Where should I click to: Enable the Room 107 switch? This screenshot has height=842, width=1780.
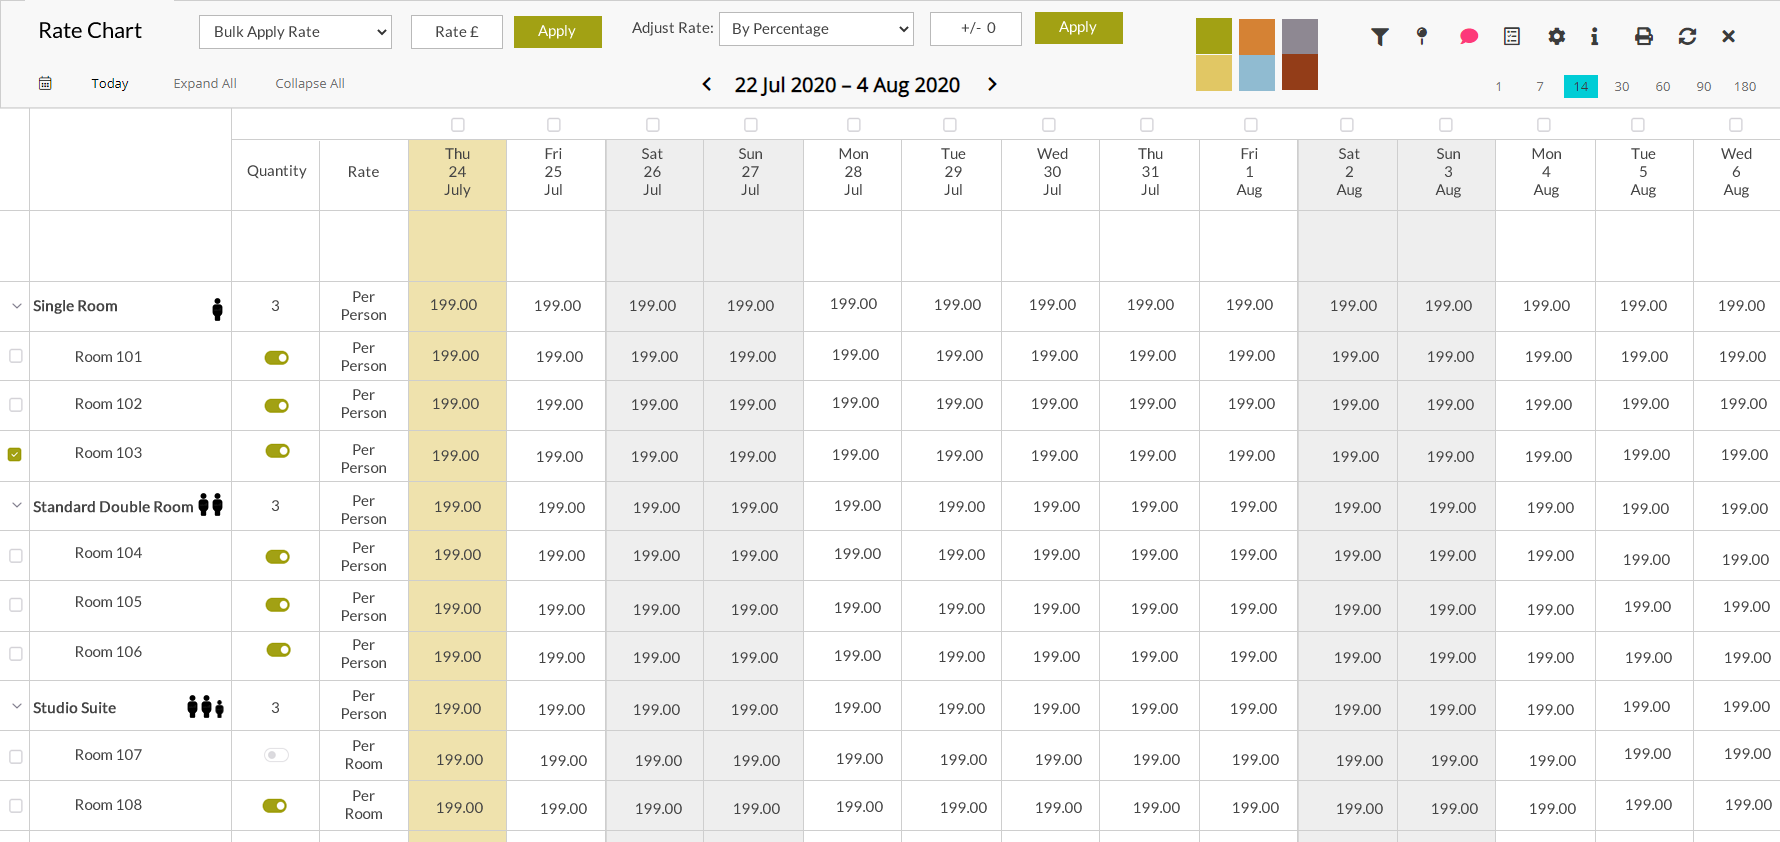277,755
